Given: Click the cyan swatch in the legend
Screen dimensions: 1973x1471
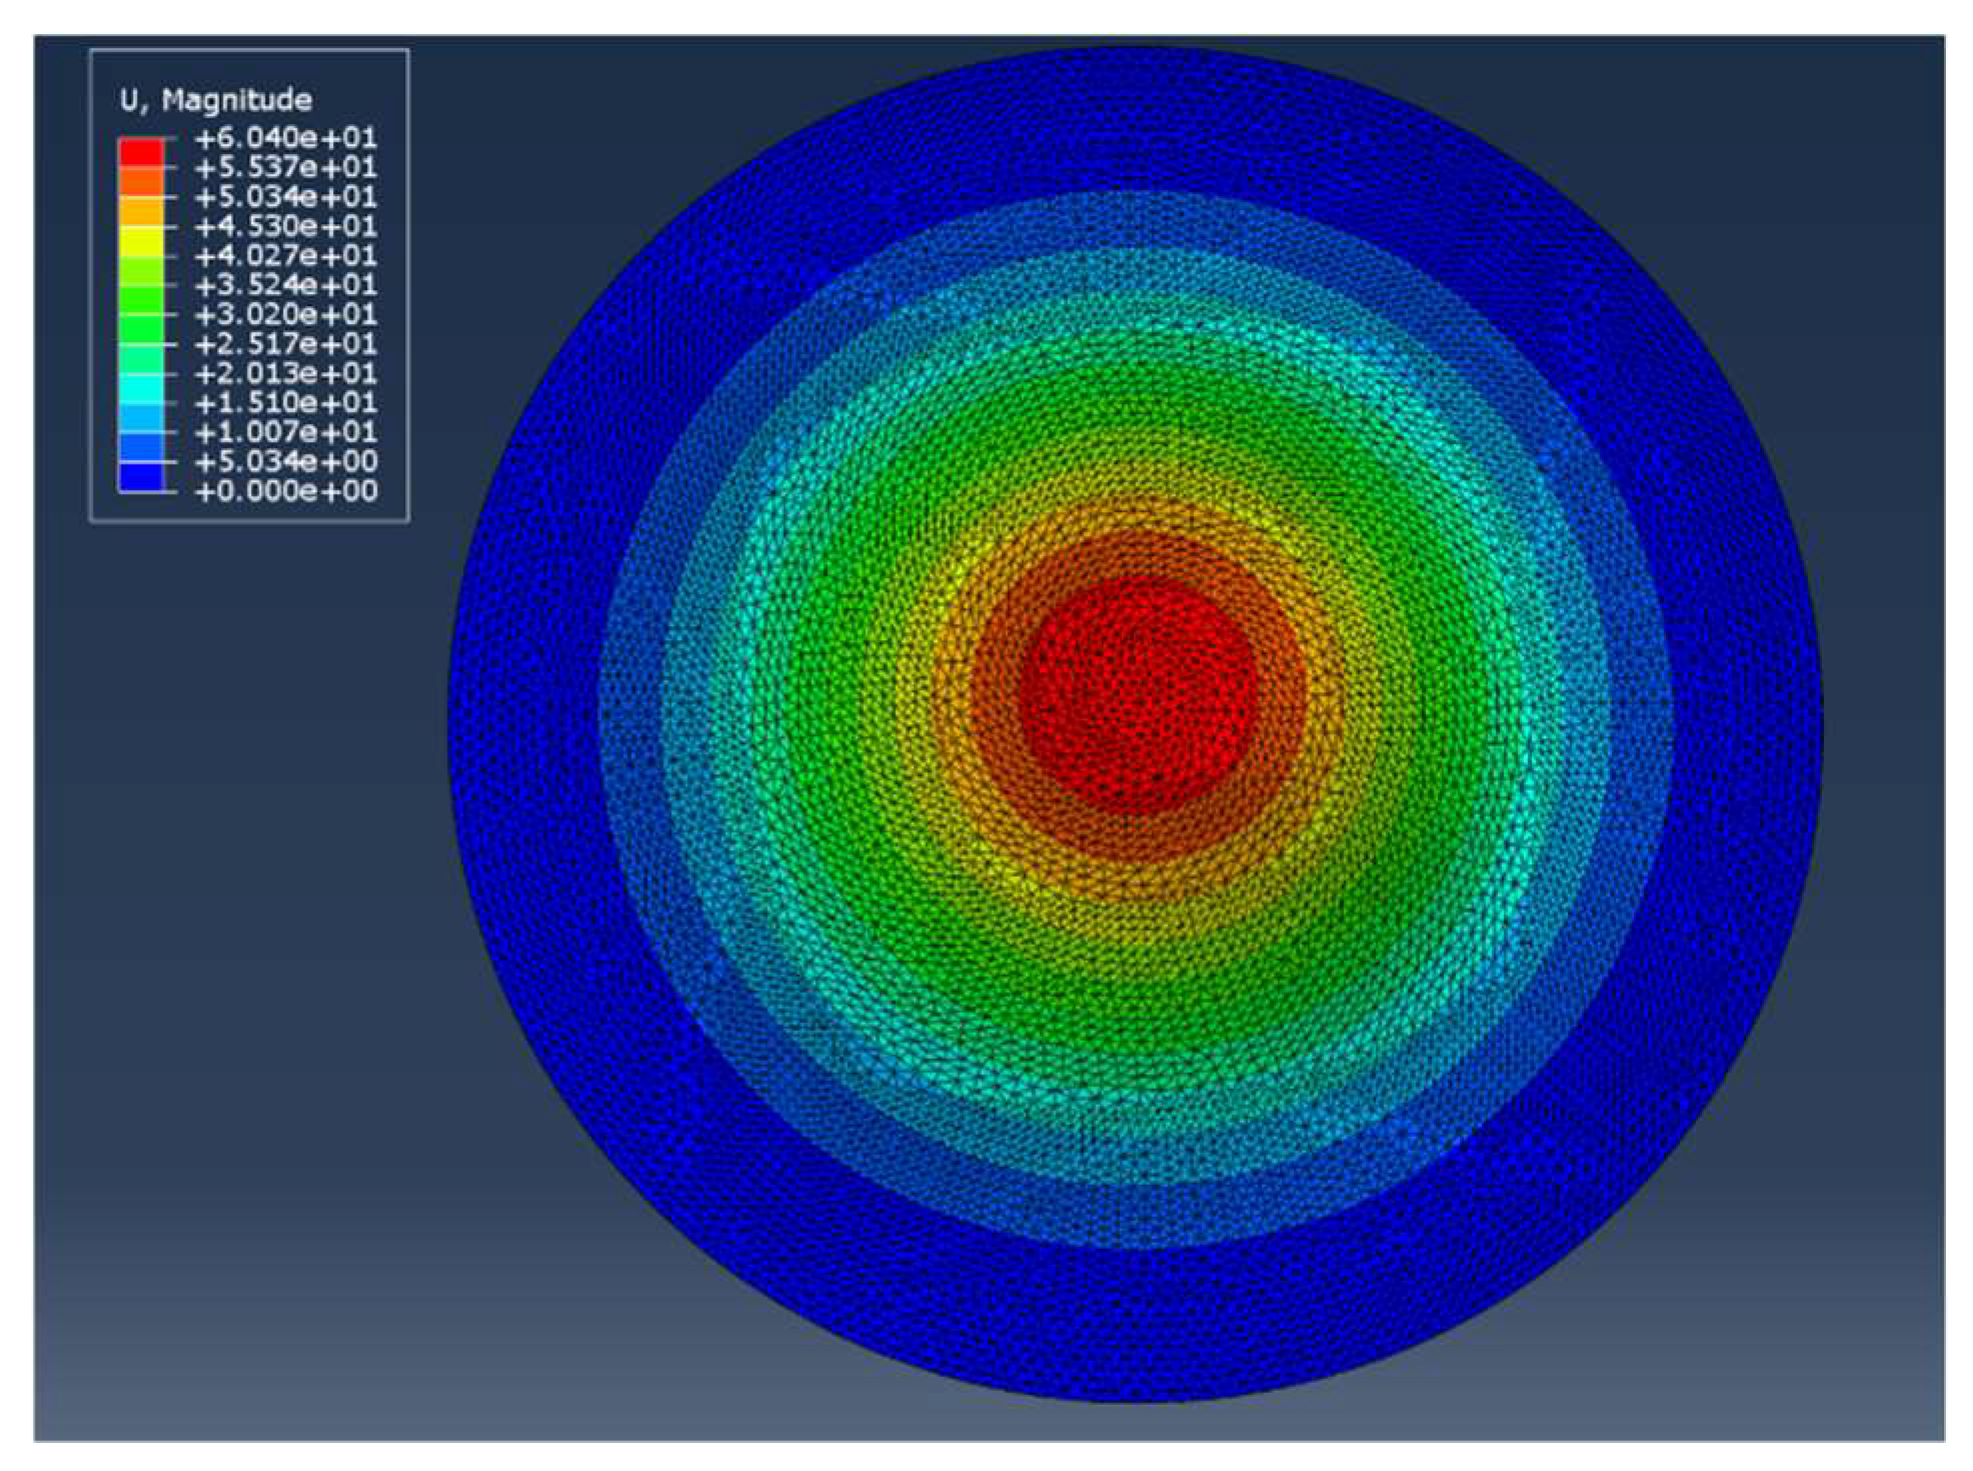Looking at the screenshot, I should tap(141, 388).
